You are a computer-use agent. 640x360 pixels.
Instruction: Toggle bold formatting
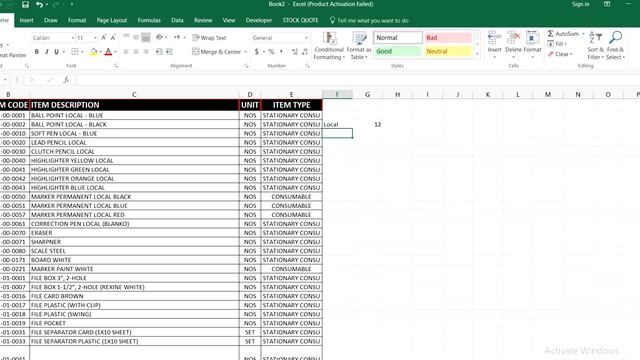click(37, 52)
